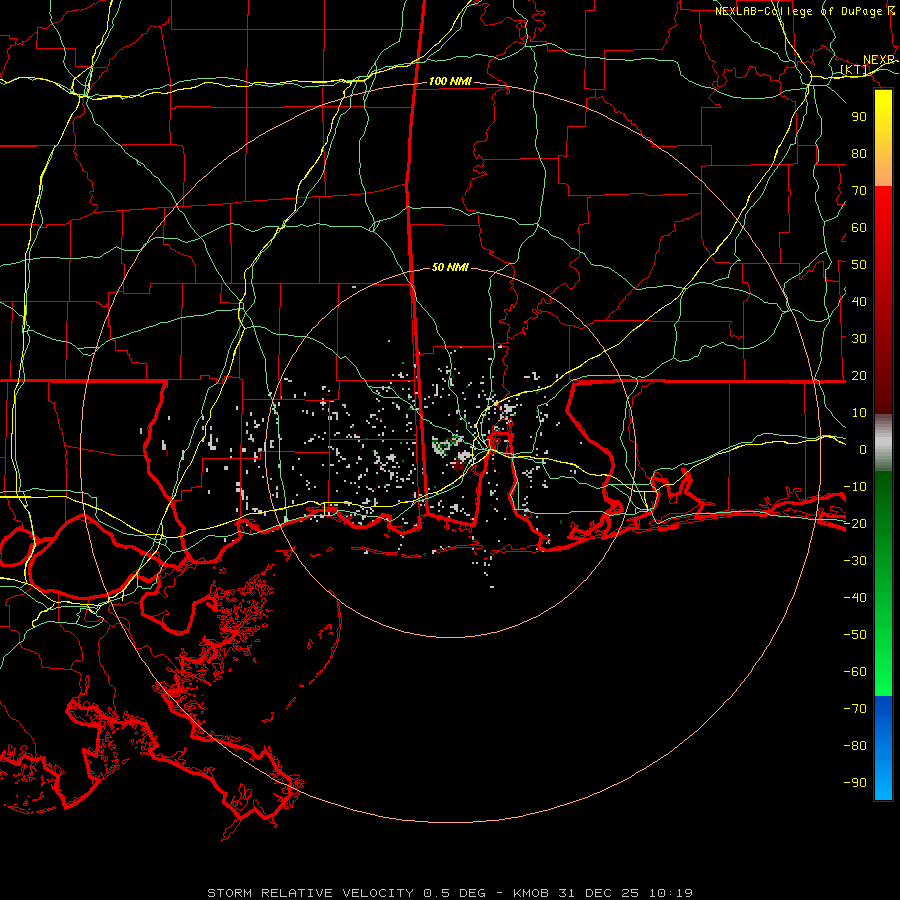Click the -50 knot scale label
The width and height of the screenshot is (900, 900).
[x=855, y=634]
